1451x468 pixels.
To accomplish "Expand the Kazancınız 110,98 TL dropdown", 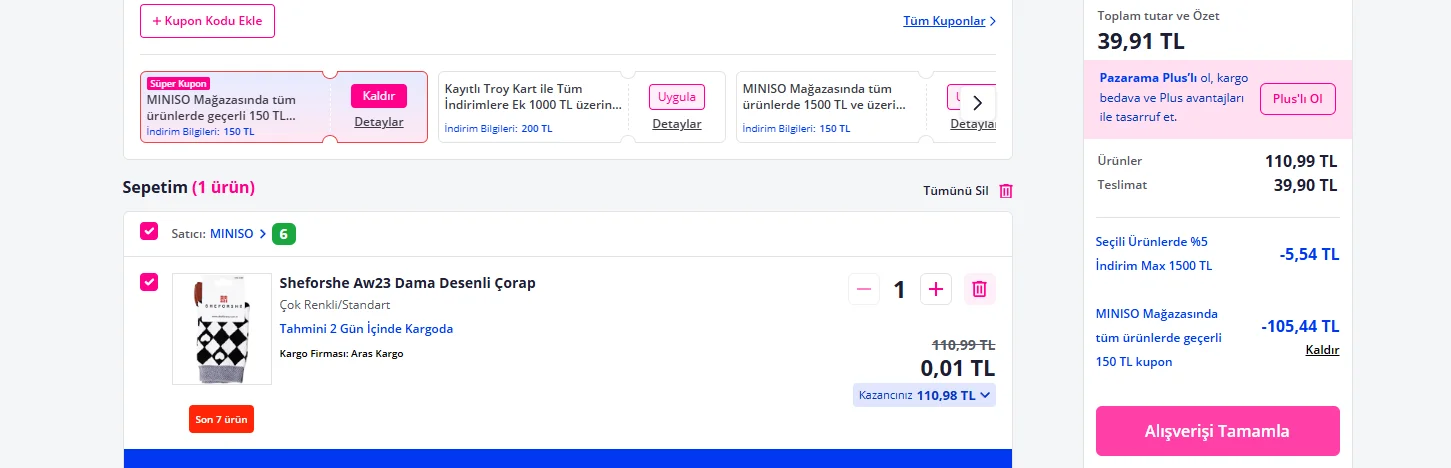I will (x=924, y=395).
